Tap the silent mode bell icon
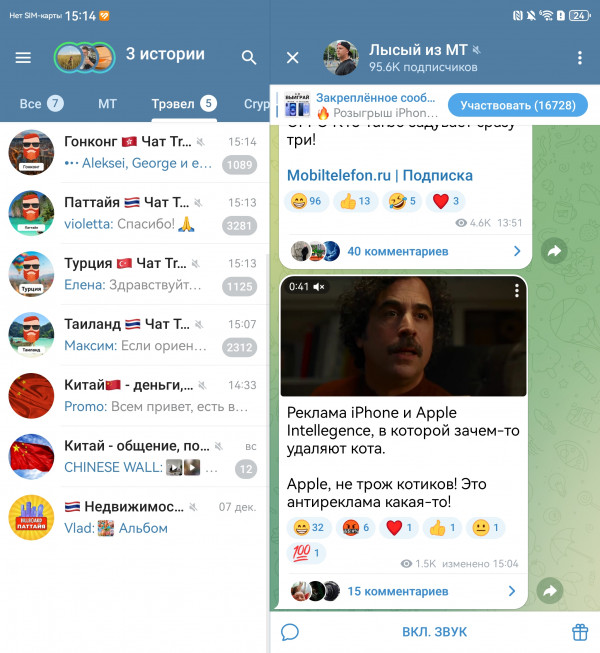Viewport: 600px width, 653px height. tap(531, 16)
